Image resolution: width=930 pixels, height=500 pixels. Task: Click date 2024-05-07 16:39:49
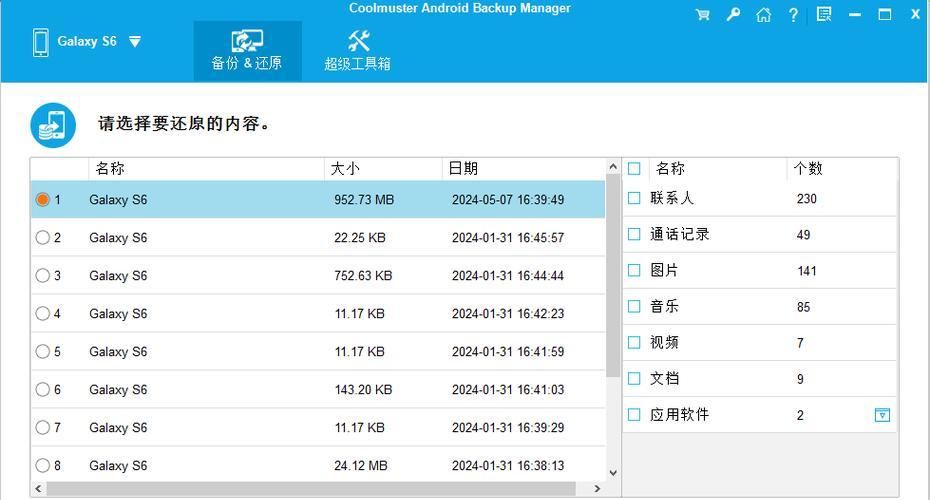[x=508, y=200]
